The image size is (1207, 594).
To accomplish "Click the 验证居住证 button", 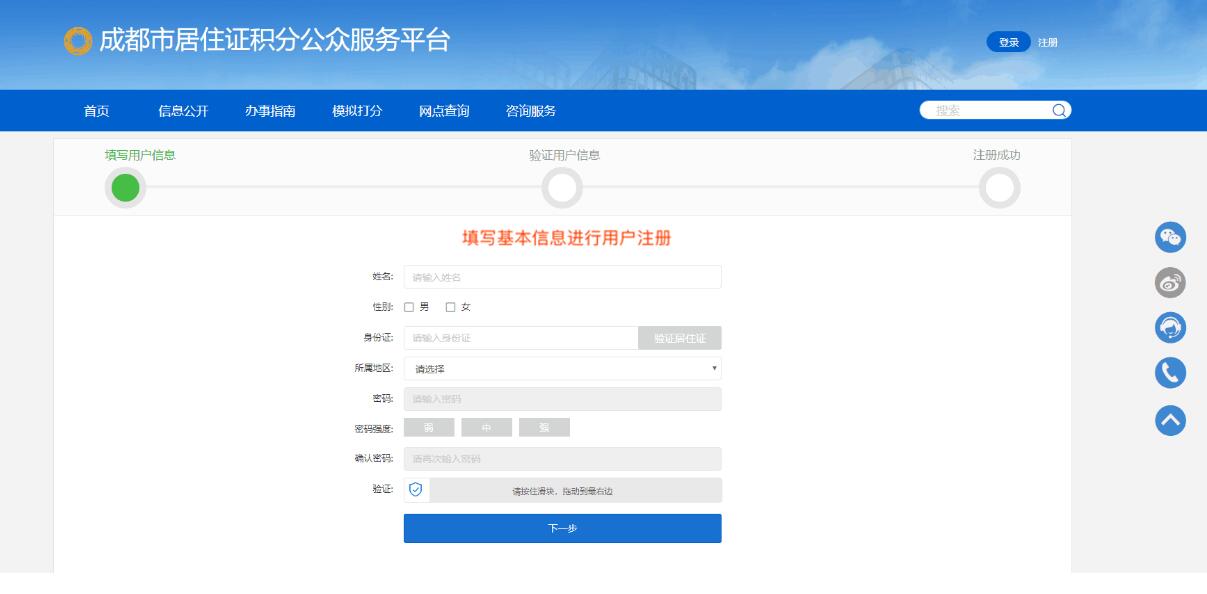I will click(679, 338).
